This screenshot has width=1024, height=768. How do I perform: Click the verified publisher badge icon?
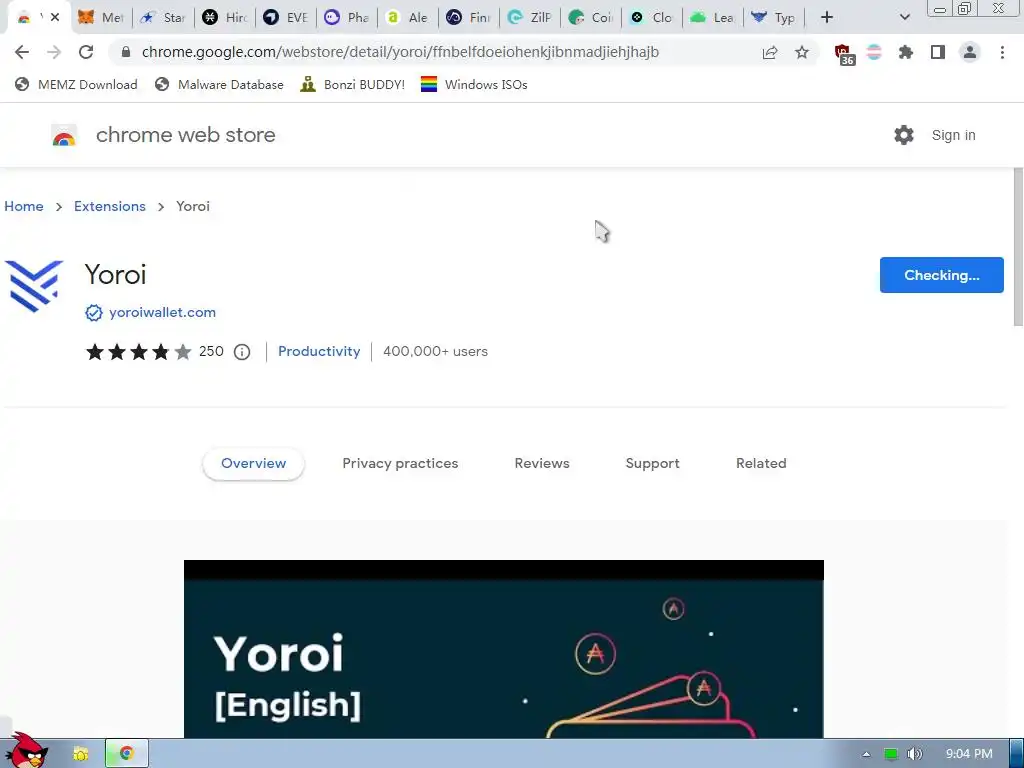point(94,313)
